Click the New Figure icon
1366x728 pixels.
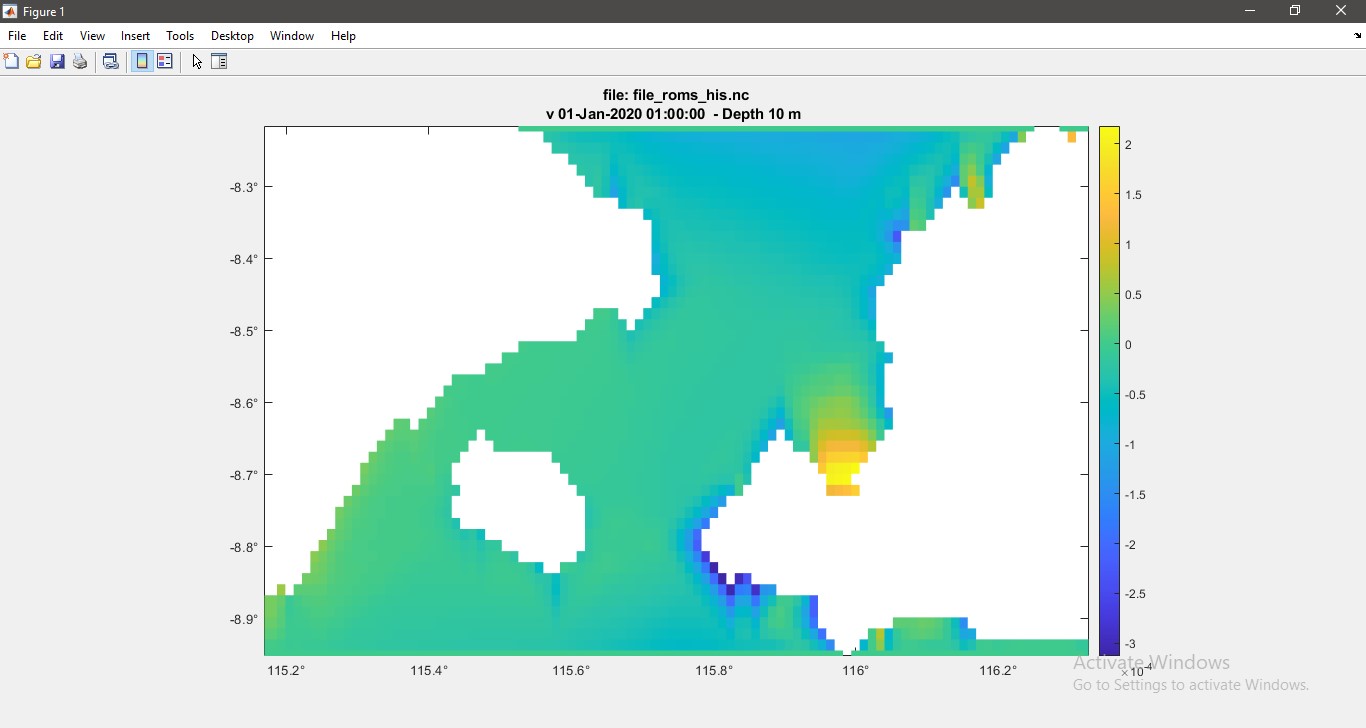[11, 62]
